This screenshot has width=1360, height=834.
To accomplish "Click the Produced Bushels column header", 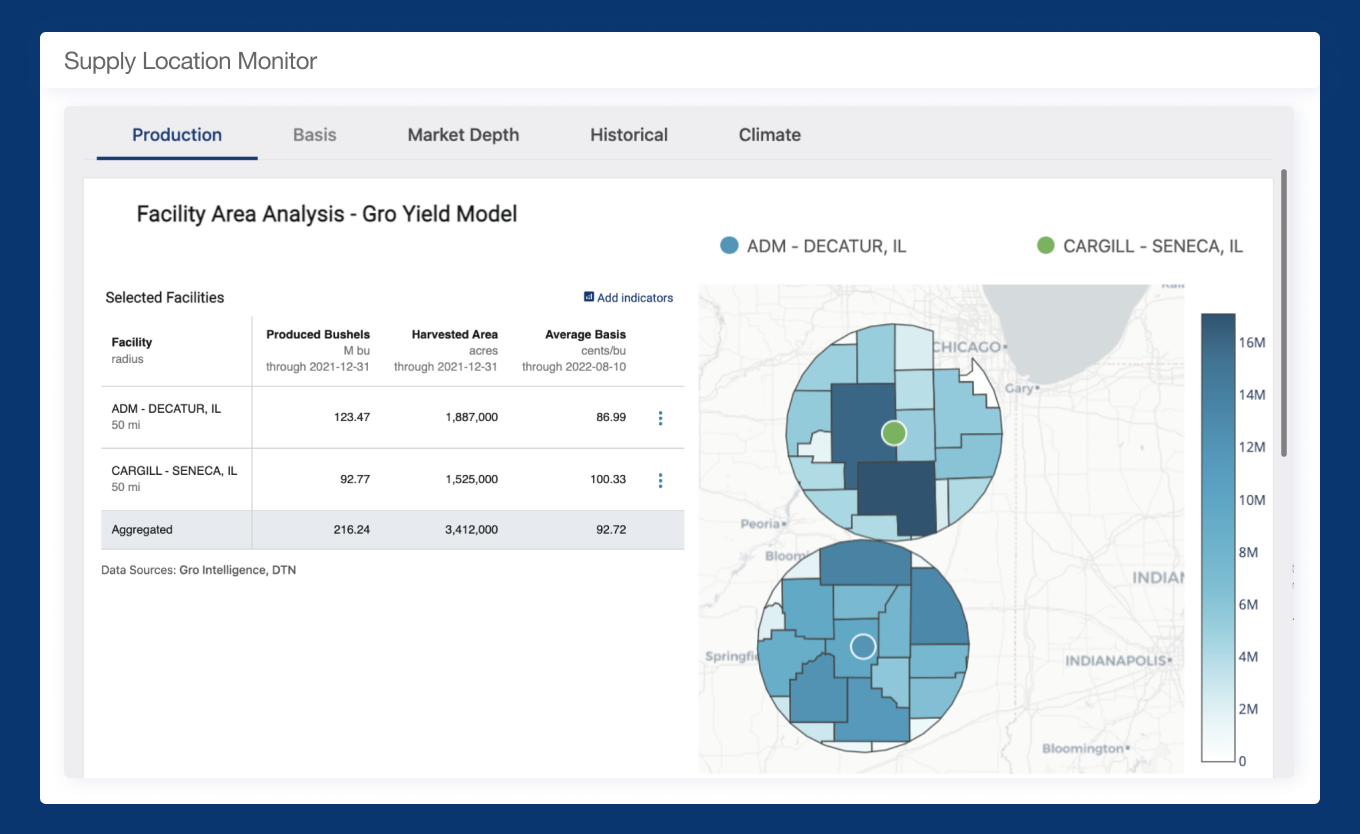I will (318, 334).
